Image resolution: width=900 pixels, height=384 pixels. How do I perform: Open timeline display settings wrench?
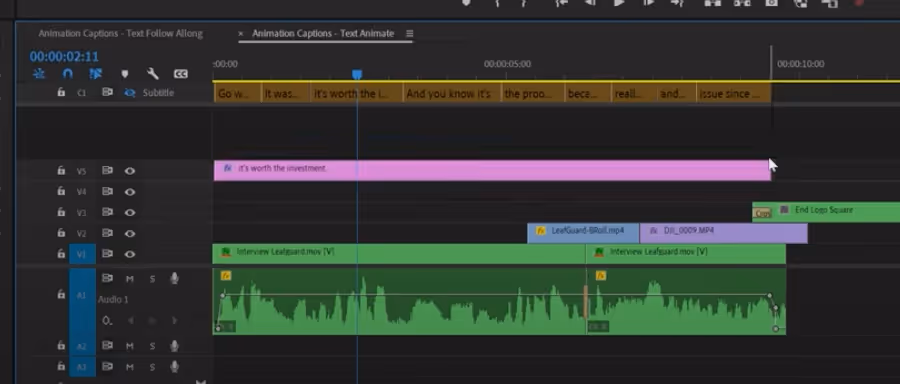tap(152, 73)
